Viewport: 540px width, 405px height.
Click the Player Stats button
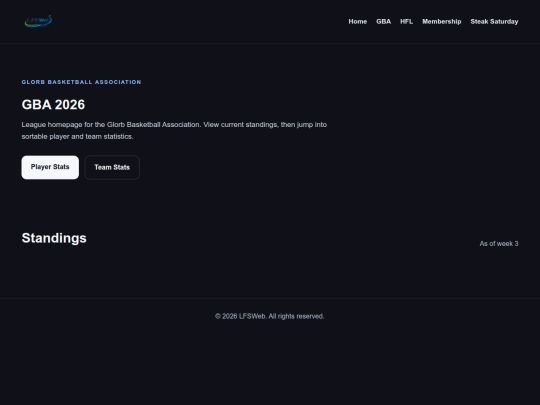coord(50,167)
